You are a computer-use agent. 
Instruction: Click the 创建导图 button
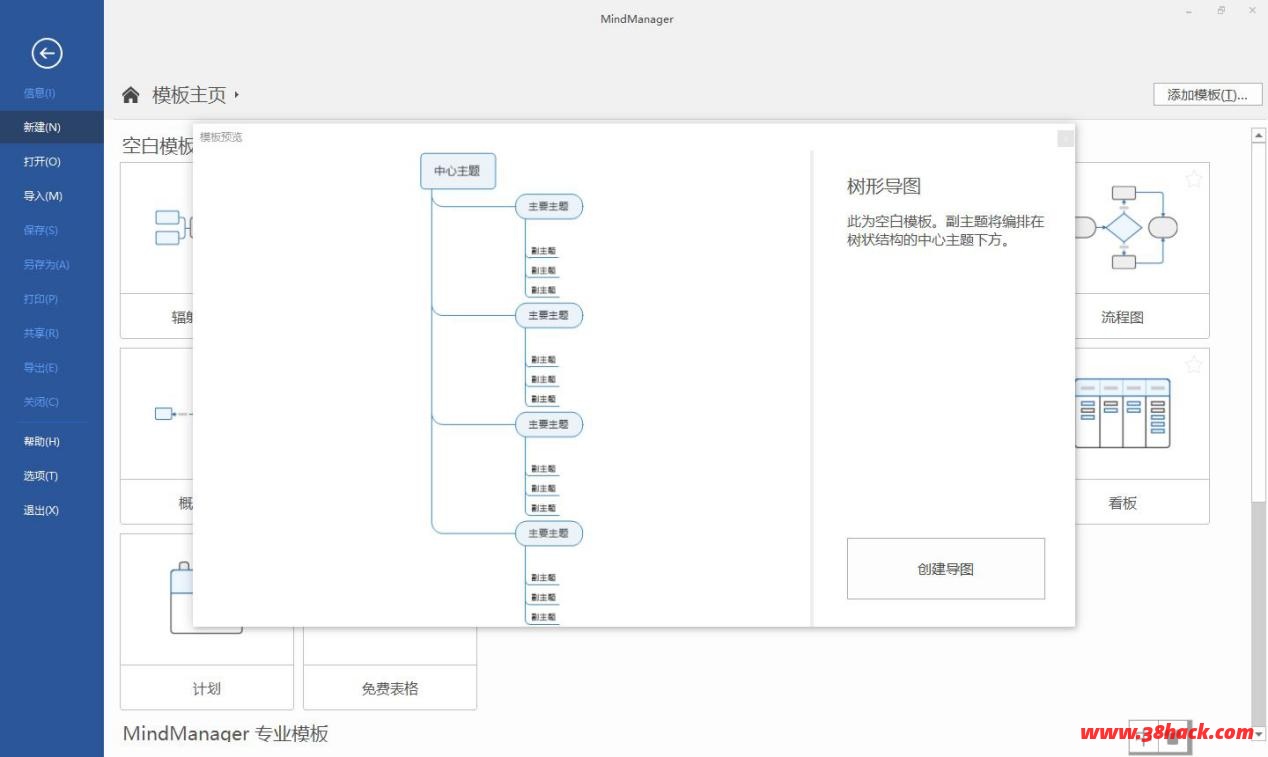coord(946,569)
